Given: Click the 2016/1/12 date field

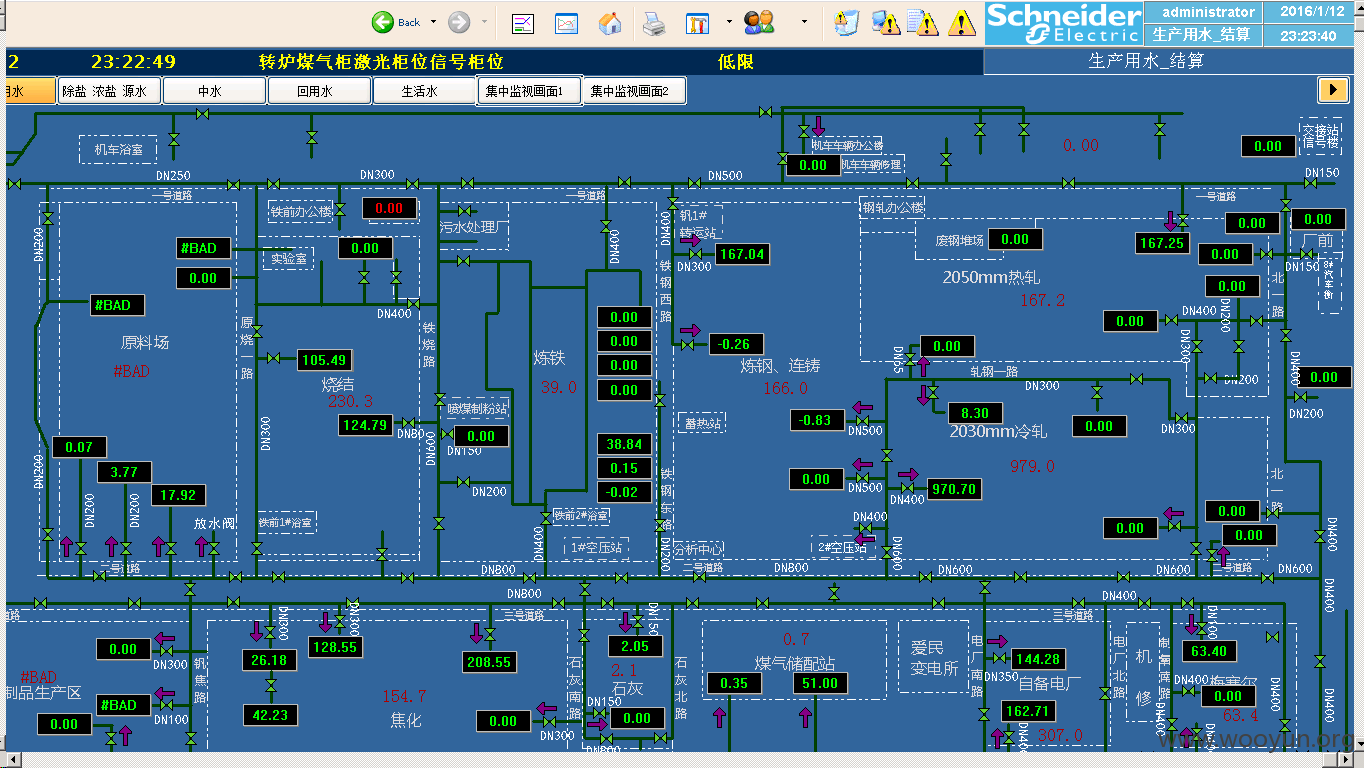Looking at the screenshot, I should [1311, 12].
